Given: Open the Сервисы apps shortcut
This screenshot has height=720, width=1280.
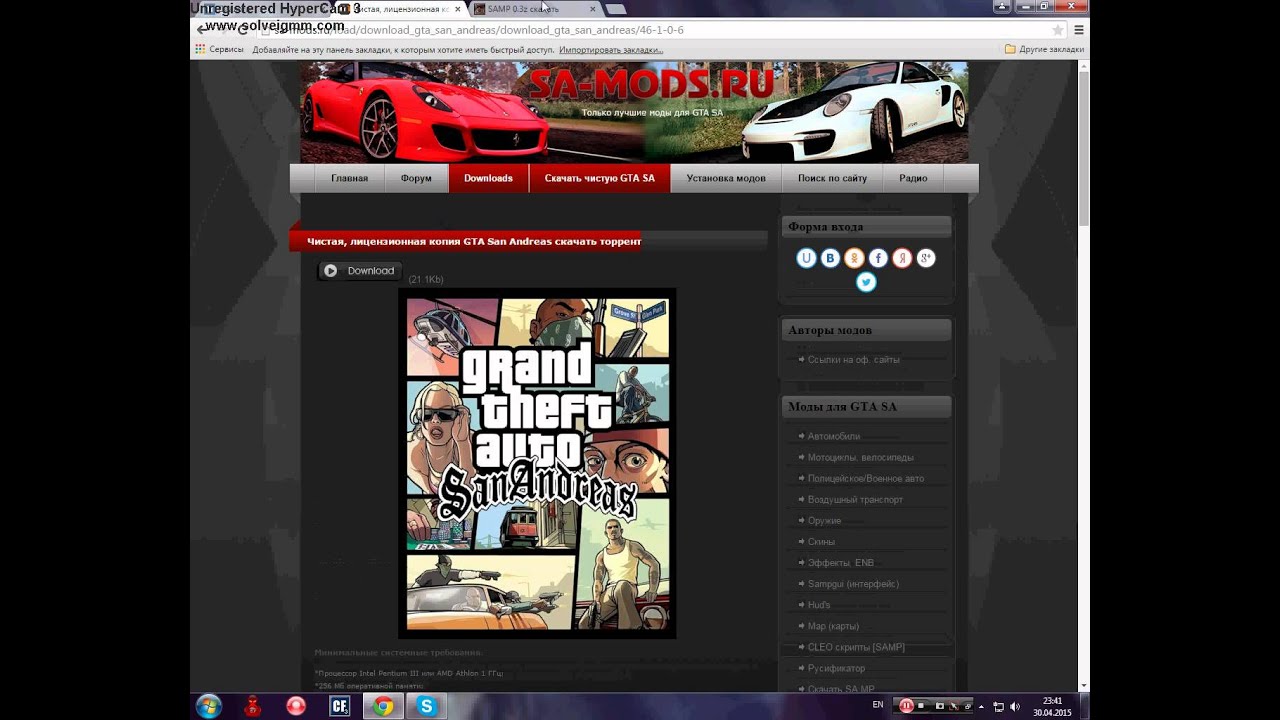Looking at the screenshot, I should pos(219,49).
